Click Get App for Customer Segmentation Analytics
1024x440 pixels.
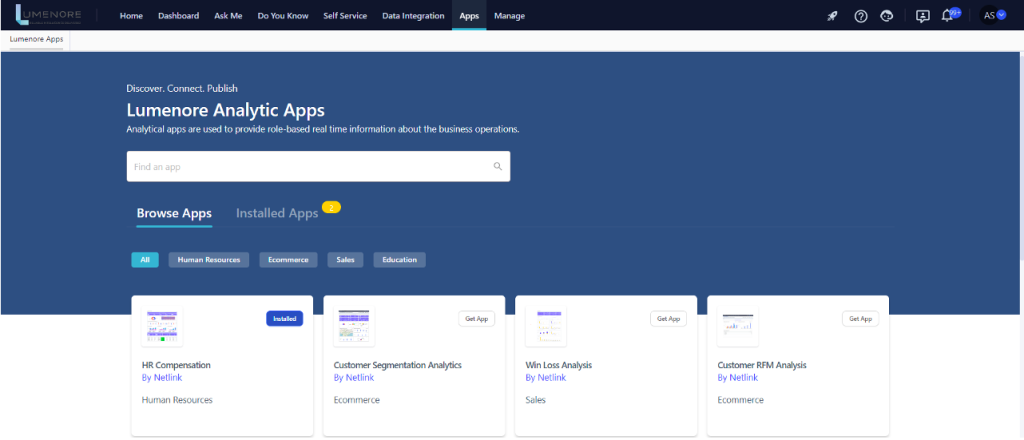click(476, 319)
